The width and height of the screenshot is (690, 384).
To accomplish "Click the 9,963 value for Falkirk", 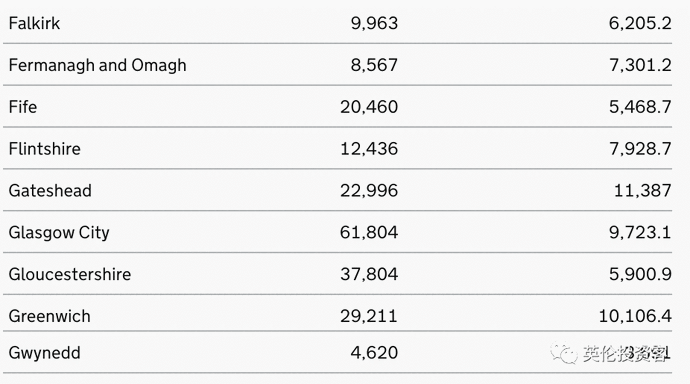I will tap(374, 23).
